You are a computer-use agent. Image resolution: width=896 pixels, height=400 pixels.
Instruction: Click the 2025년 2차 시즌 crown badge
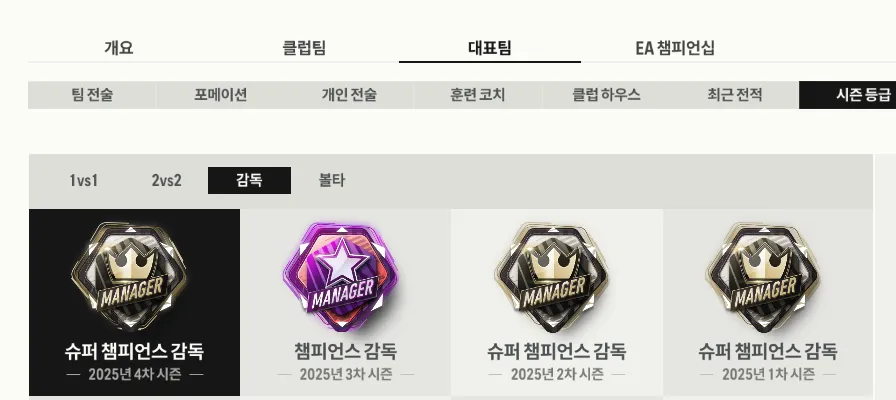click(553, 278)
